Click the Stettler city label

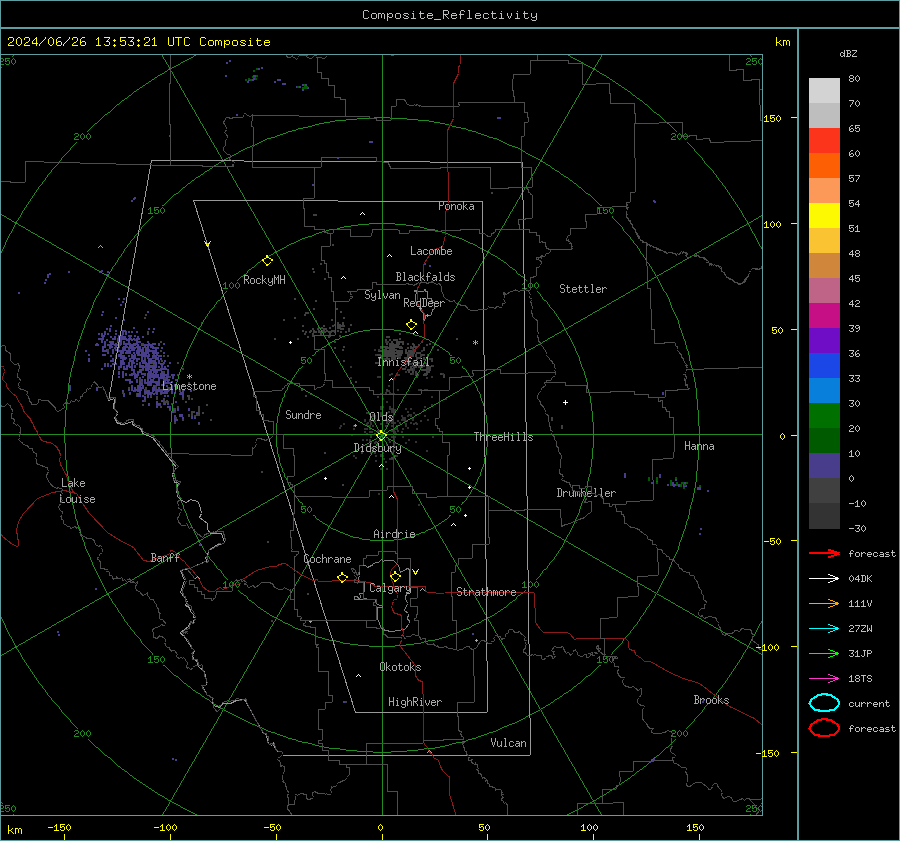pyautogui.click(x=583, y=289)
